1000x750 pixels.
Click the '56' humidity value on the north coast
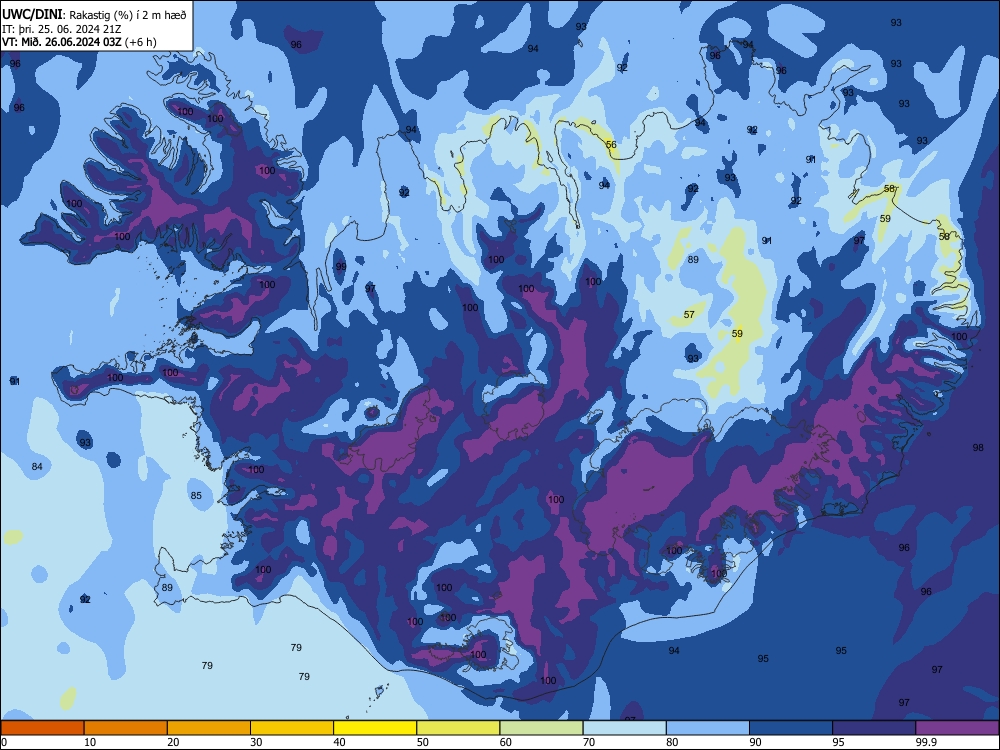611,145
